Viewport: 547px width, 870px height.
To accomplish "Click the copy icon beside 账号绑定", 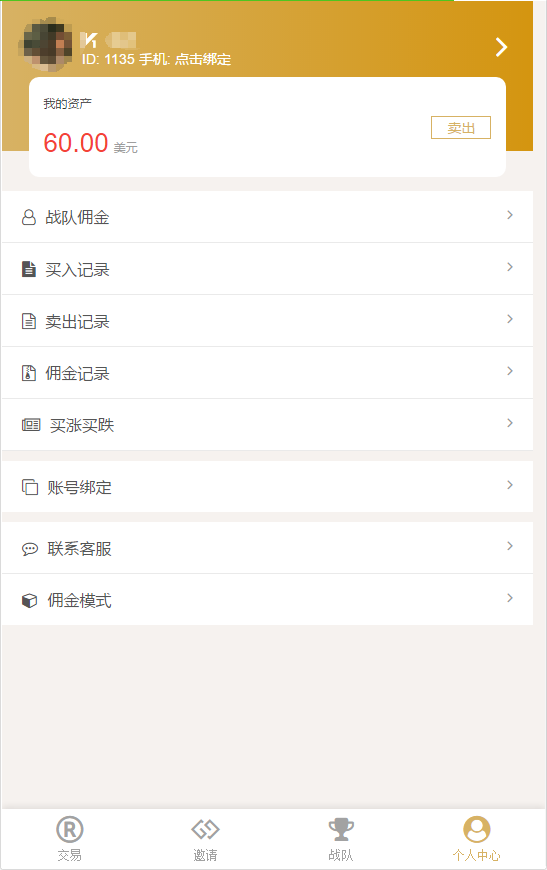I will tap(30, 487).
